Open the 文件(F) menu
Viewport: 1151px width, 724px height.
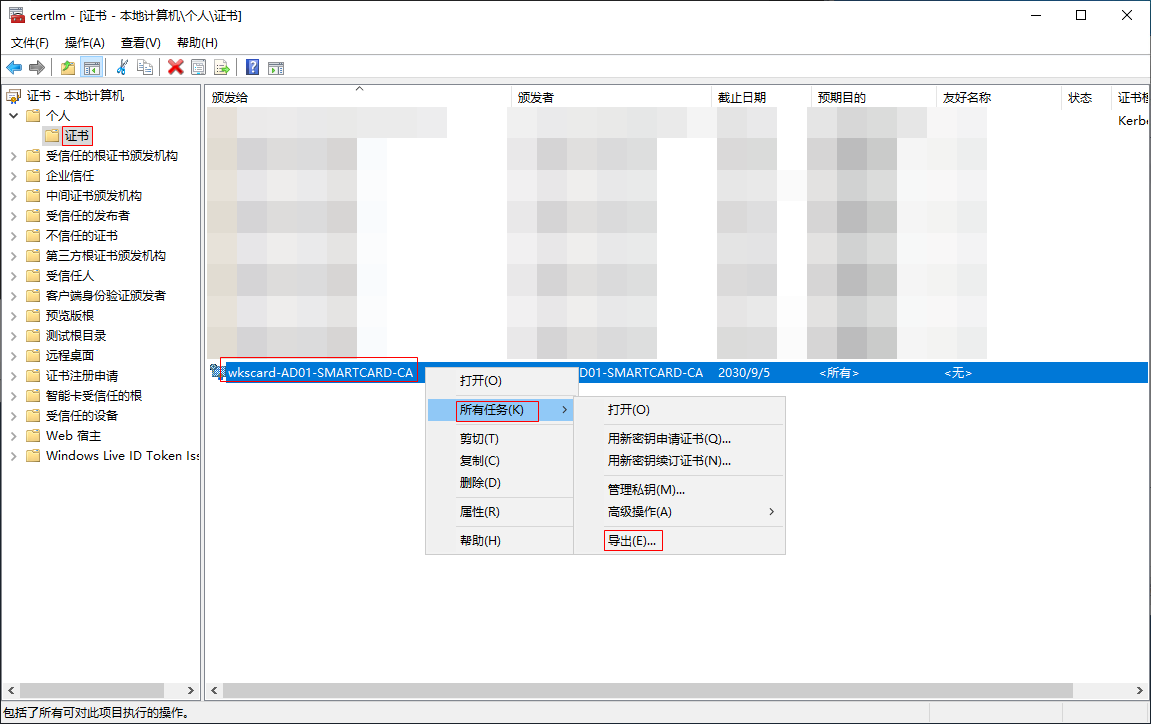point(29,43)
